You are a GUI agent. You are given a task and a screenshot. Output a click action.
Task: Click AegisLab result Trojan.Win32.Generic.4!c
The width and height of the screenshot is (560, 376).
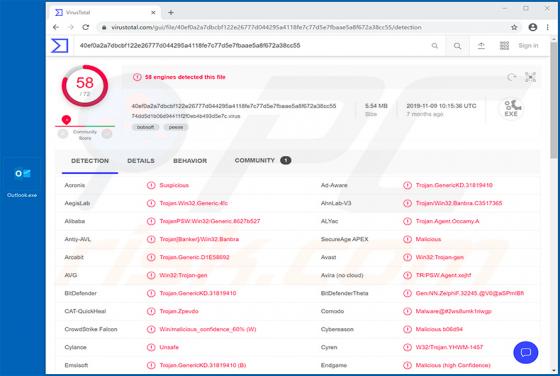(194, 203)
